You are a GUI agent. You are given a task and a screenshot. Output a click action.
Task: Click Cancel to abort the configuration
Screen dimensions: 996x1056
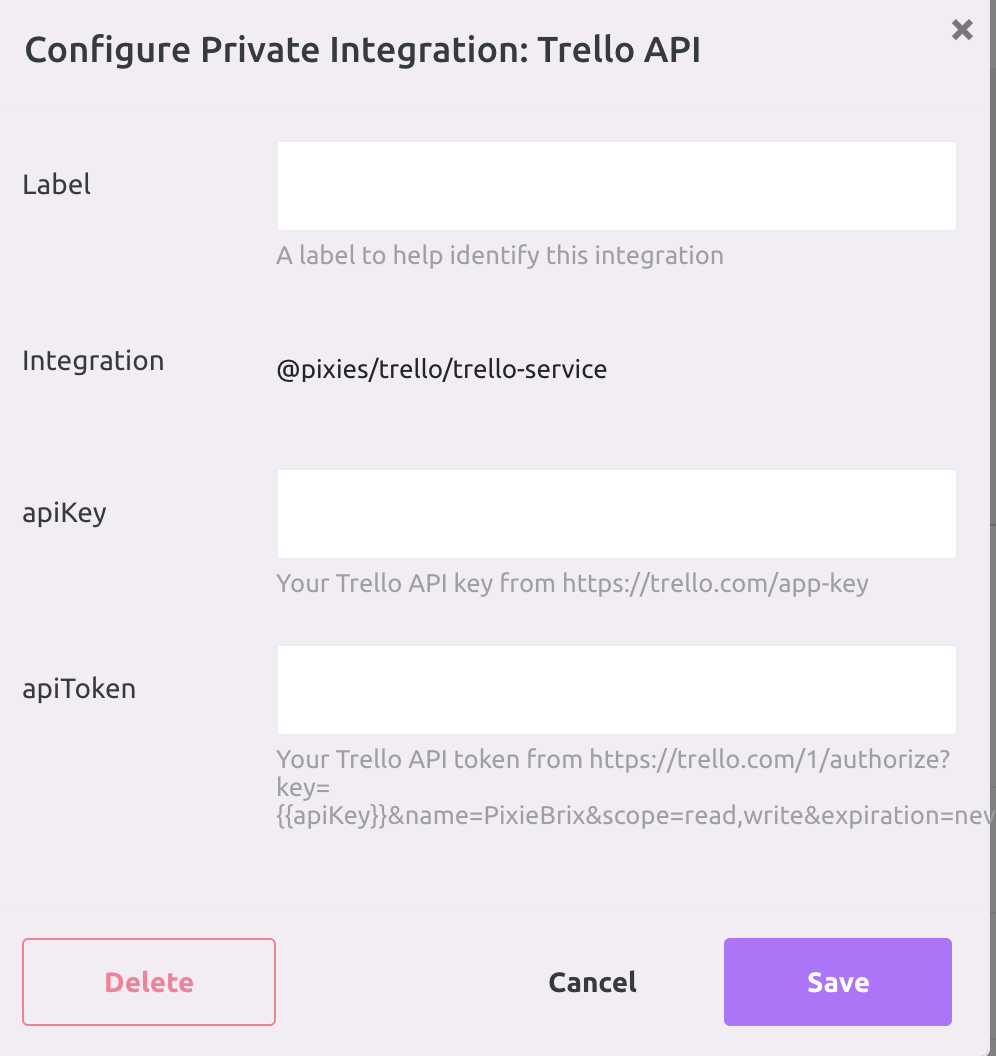point(592,982)
